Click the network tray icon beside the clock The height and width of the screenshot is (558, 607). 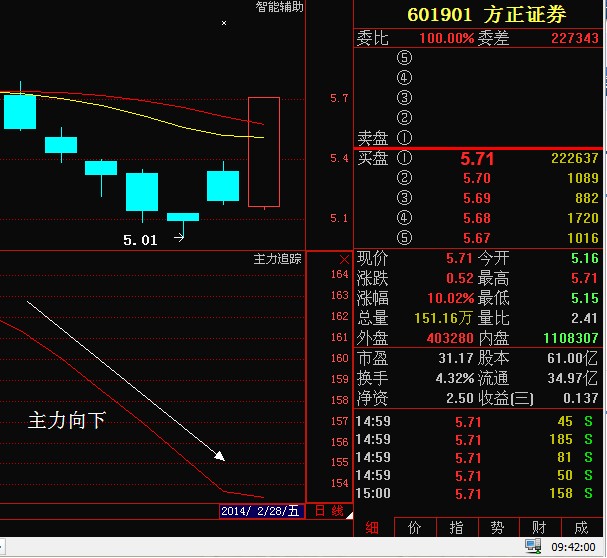click(533, 546)
